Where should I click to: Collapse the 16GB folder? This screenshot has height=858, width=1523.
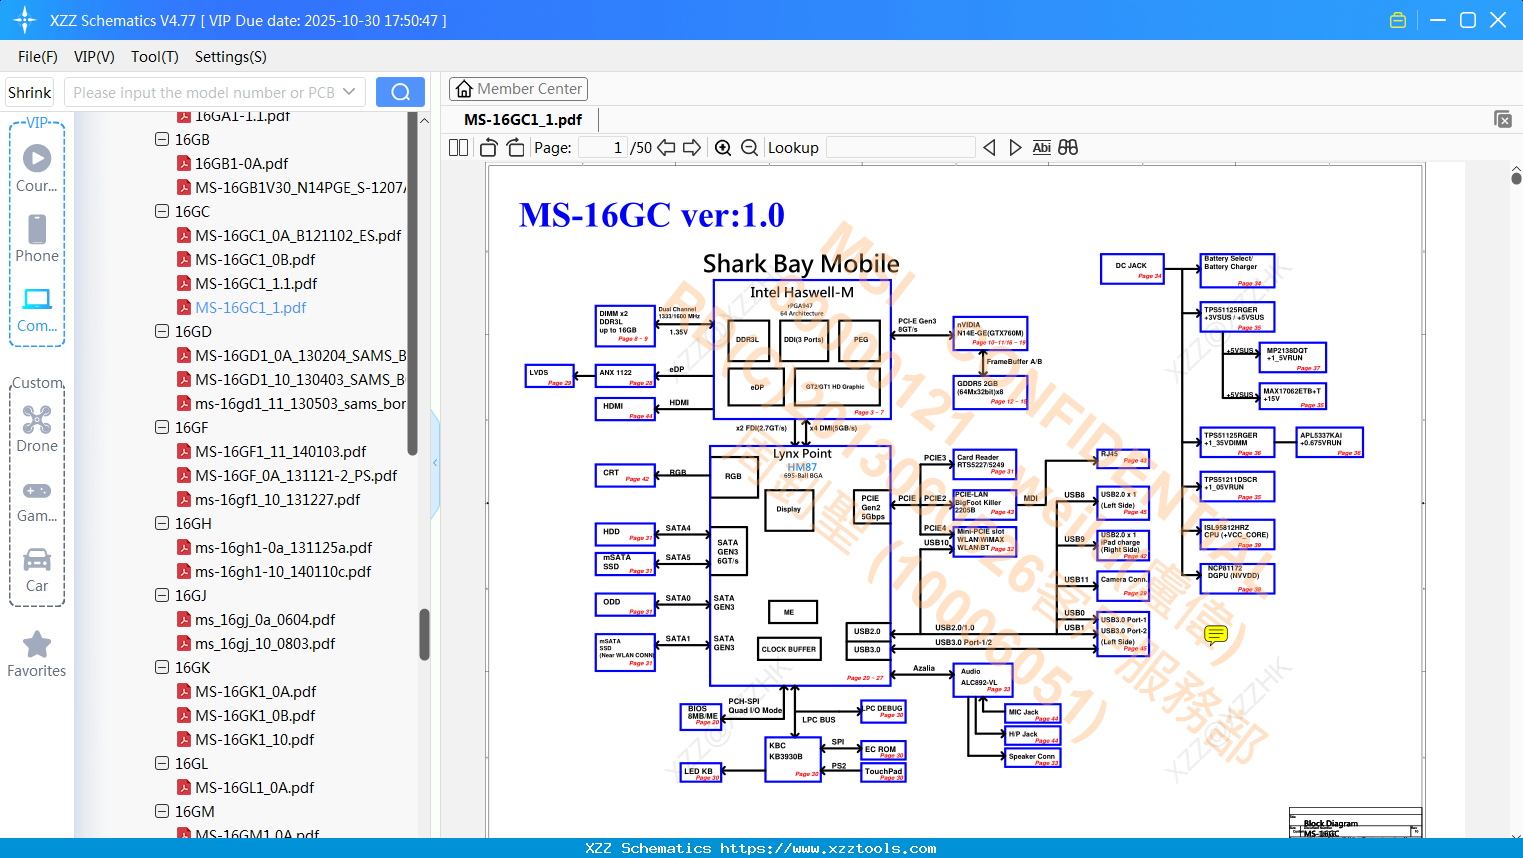[162, 140]
